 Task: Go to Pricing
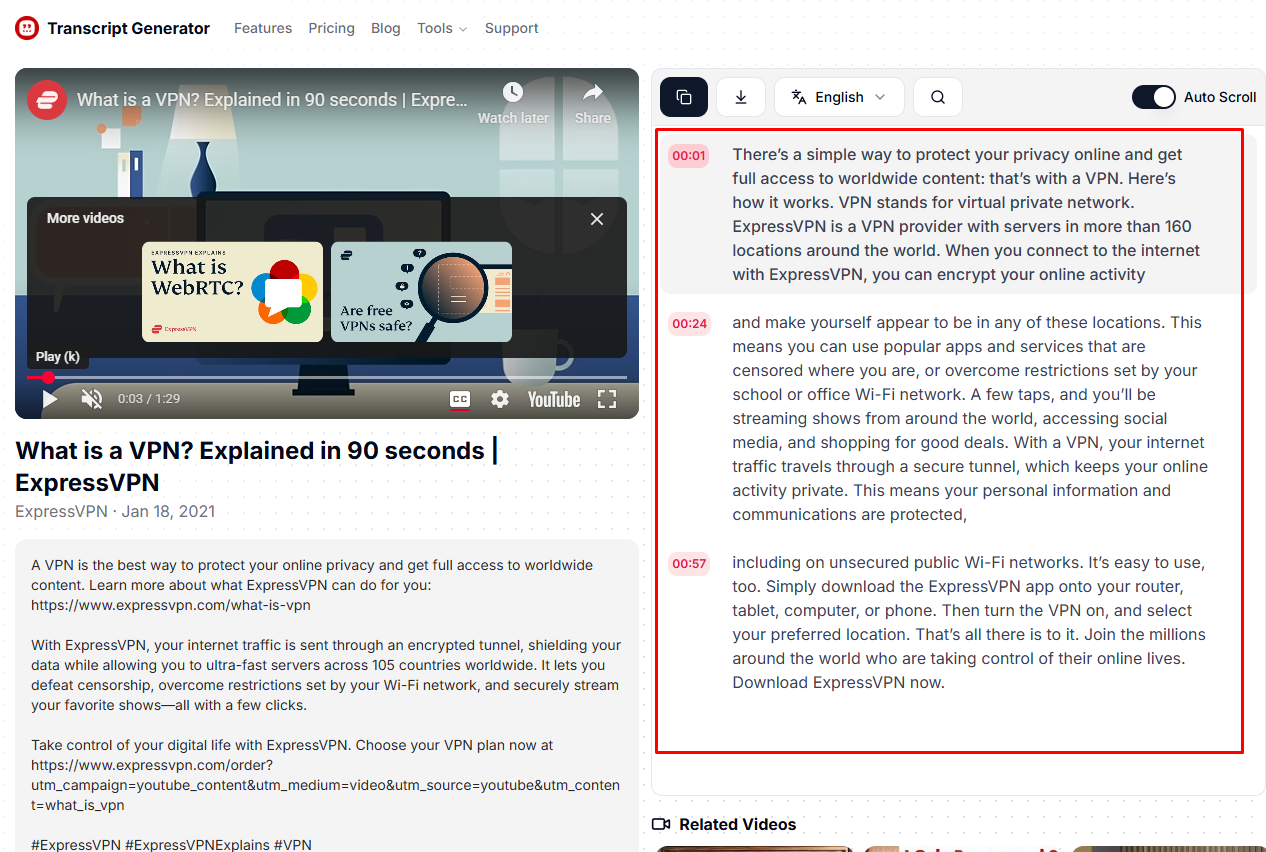331,28
